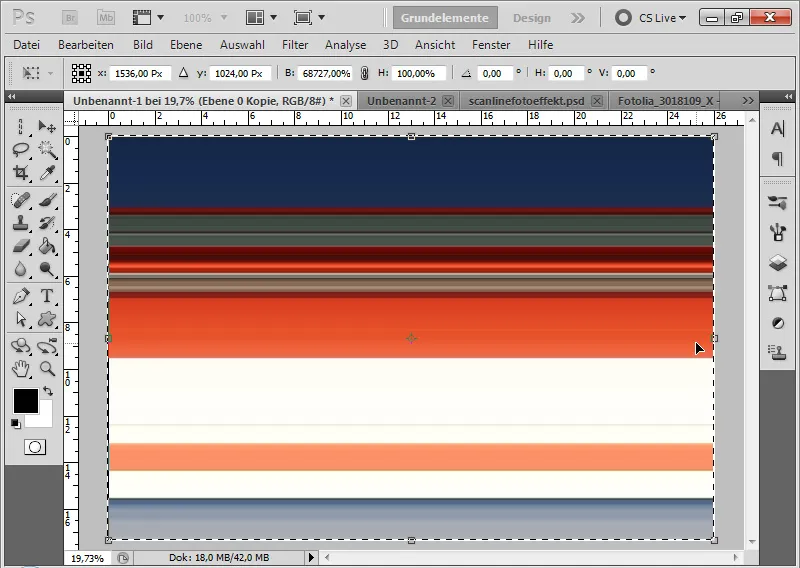Edit the rotation angle field

click(494, 73)
